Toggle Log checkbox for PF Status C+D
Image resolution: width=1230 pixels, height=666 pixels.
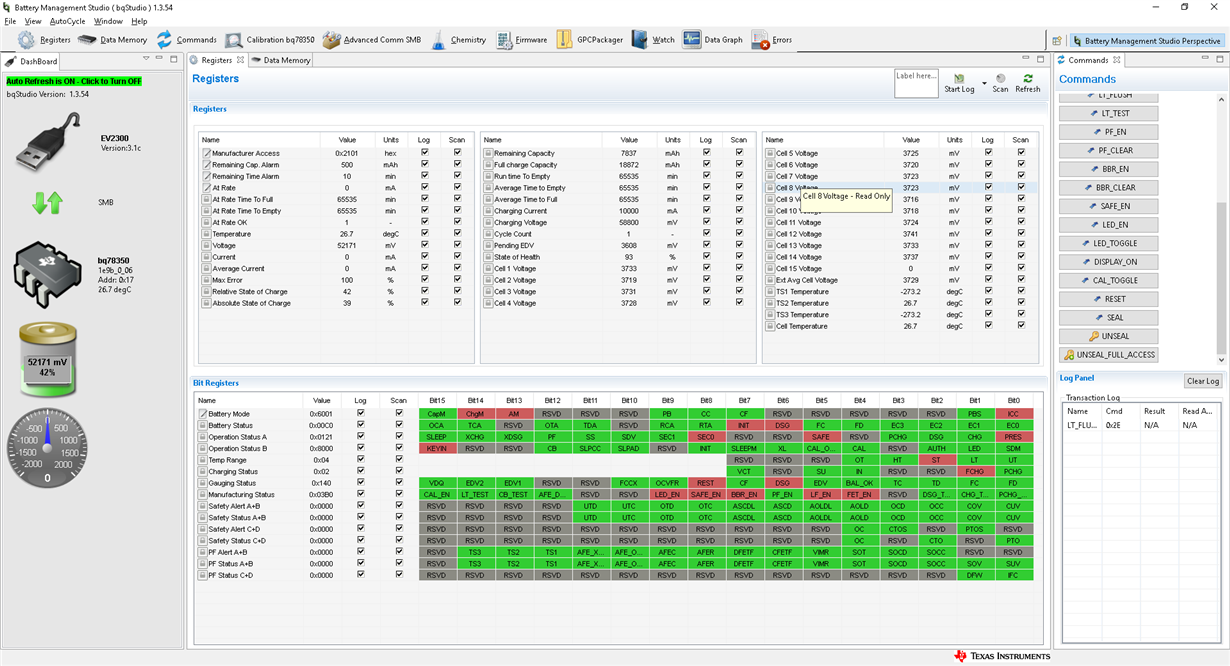coord(360,575)
